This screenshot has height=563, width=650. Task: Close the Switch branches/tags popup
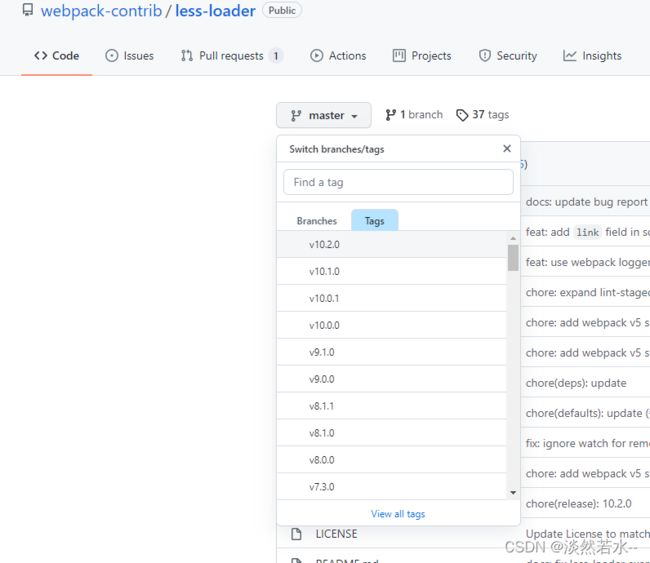507,148
